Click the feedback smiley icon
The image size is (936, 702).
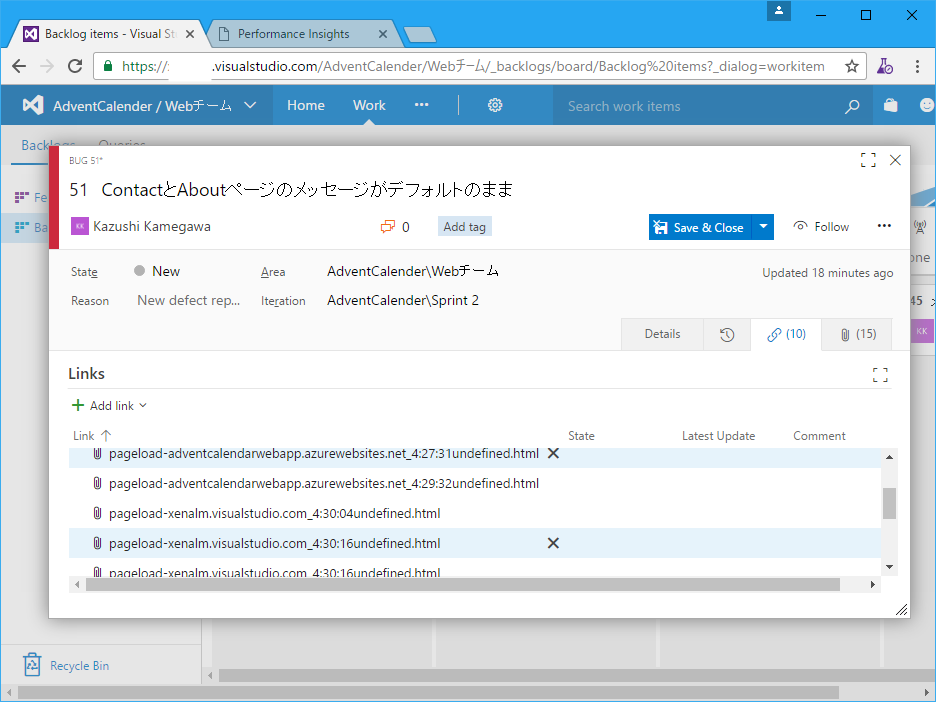[926, 106]
